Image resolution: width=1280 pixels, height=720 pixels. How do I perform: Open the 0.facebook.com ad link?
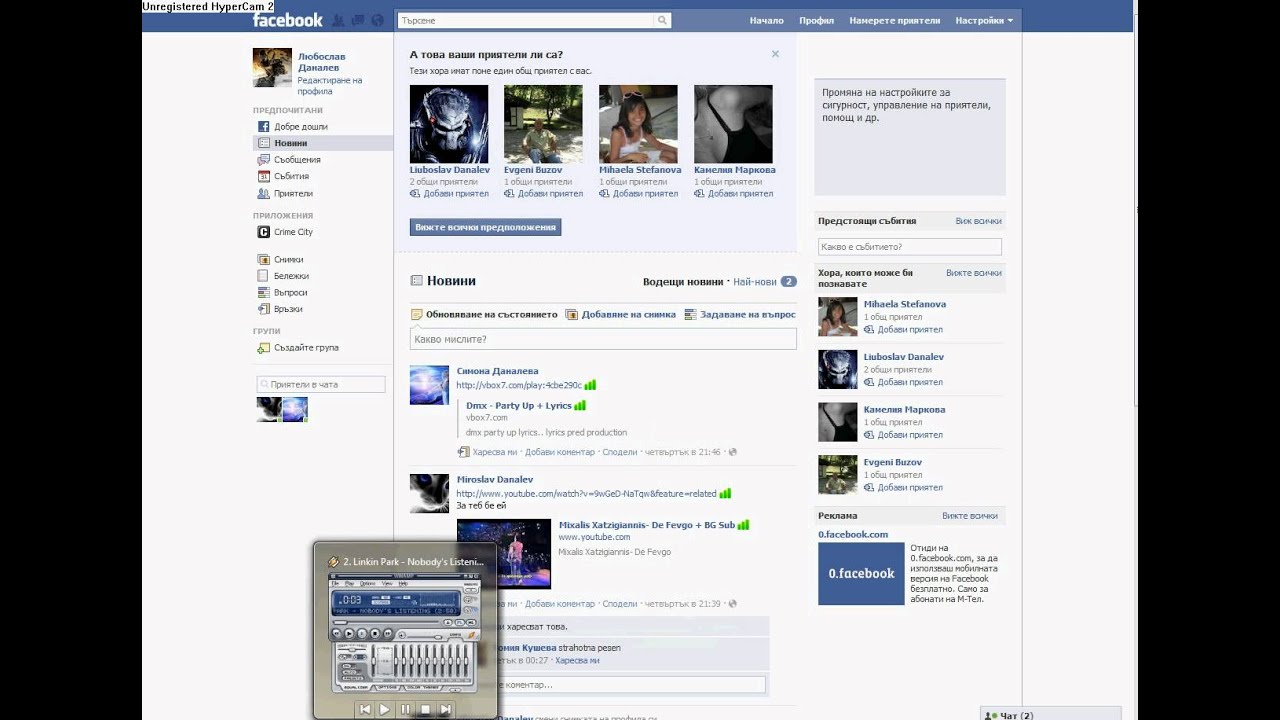point(853,535)
